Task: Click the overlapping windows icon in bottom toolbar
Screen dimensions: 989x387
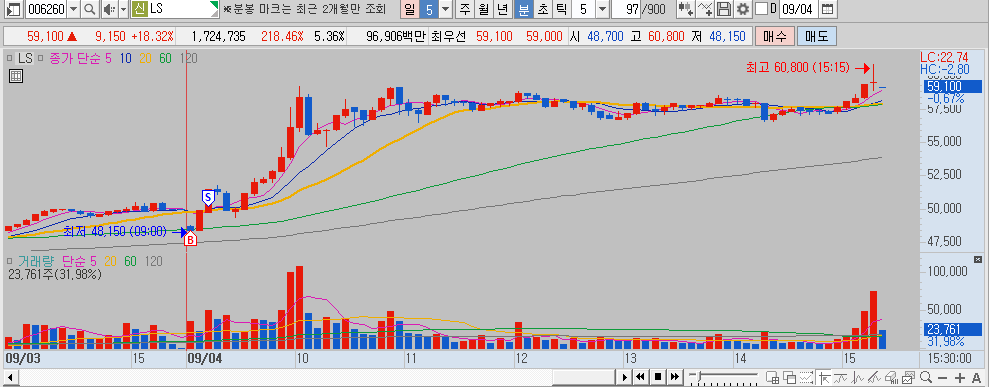Action: point(790,377)
